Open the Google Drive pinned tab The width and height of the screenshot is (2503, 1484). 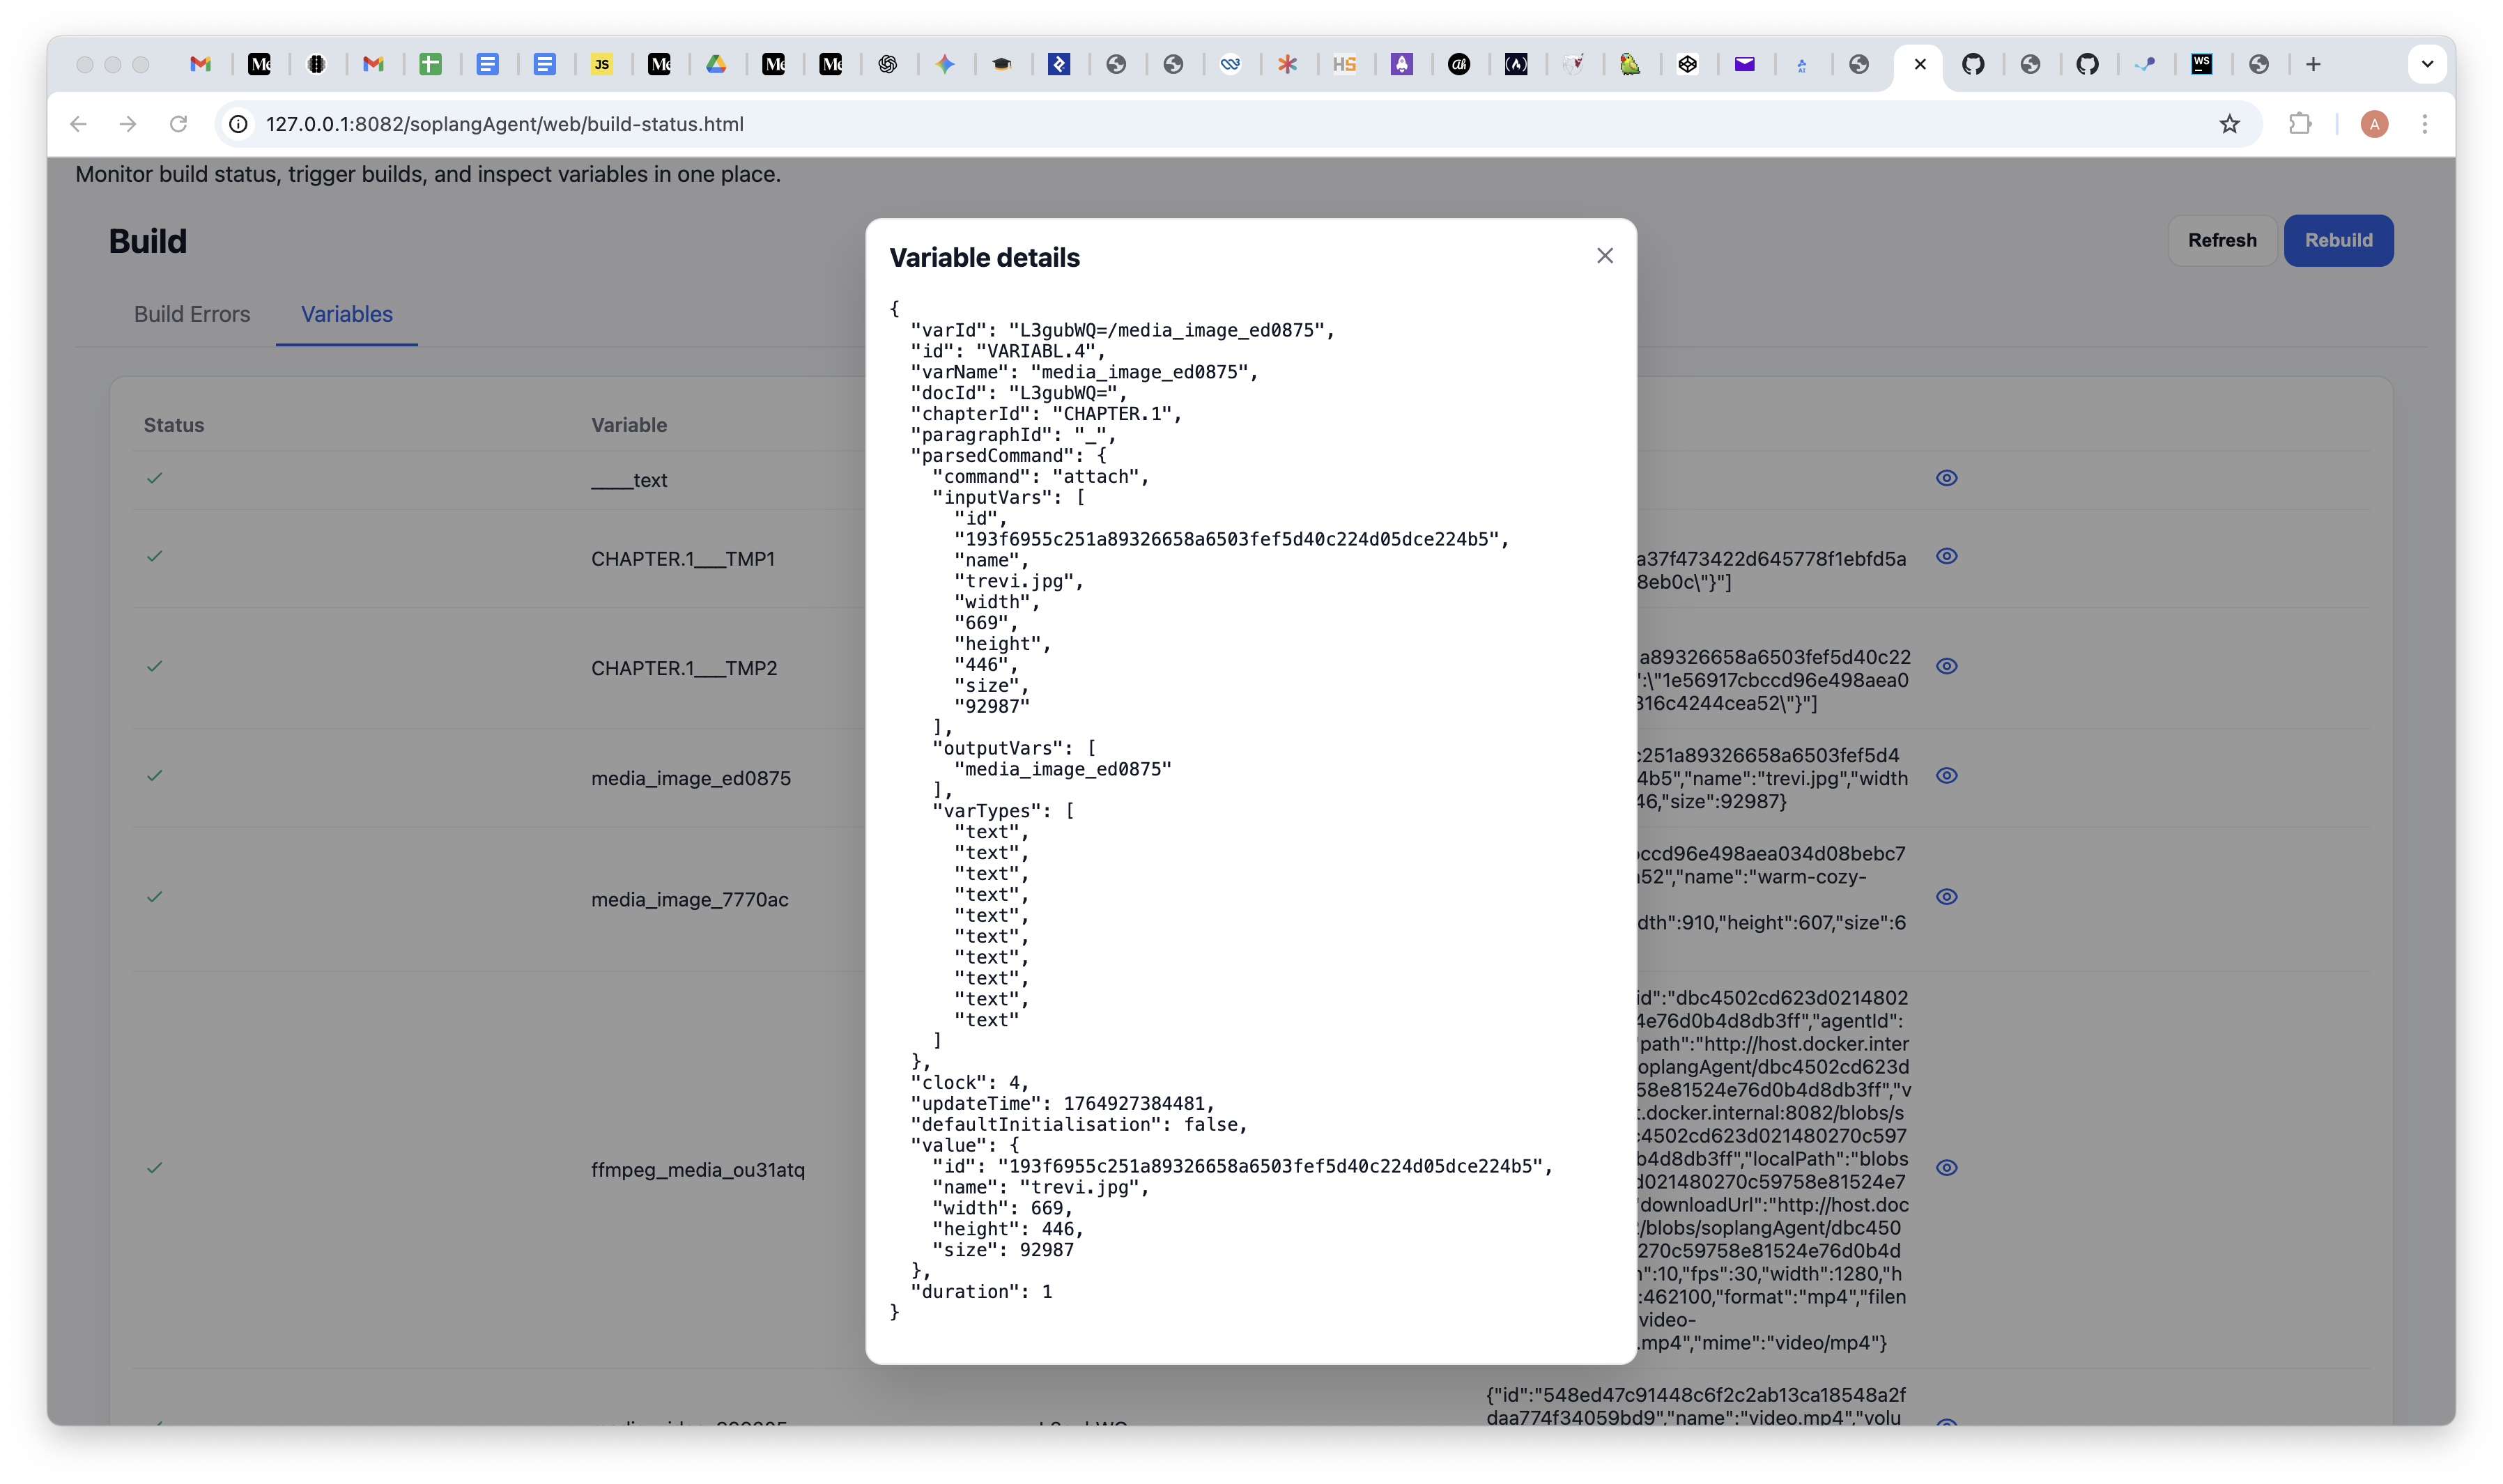tap(718, 64)
